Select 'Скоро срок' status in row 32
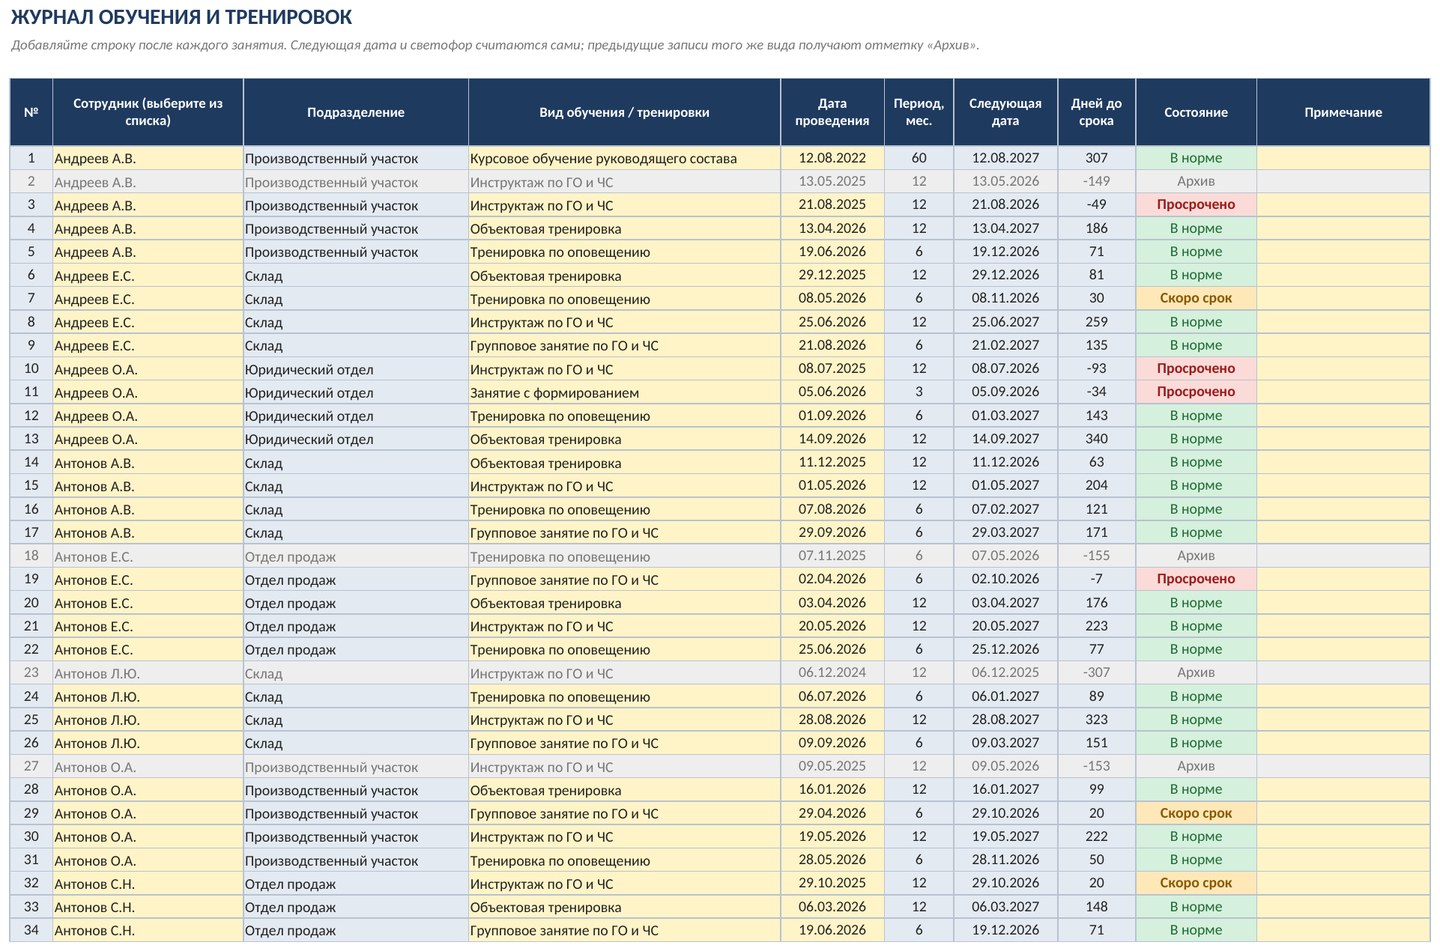 [x=1196, y=883]
